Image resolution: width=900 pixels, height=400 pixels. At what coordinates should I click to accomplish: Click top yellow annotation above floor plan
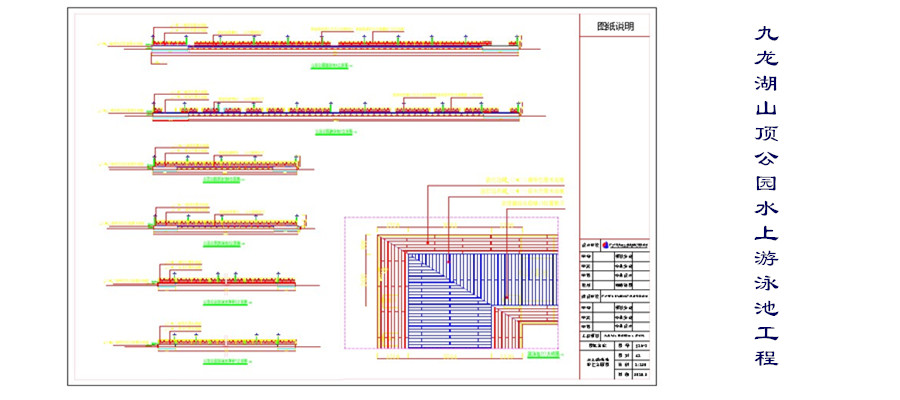[538, 184]
